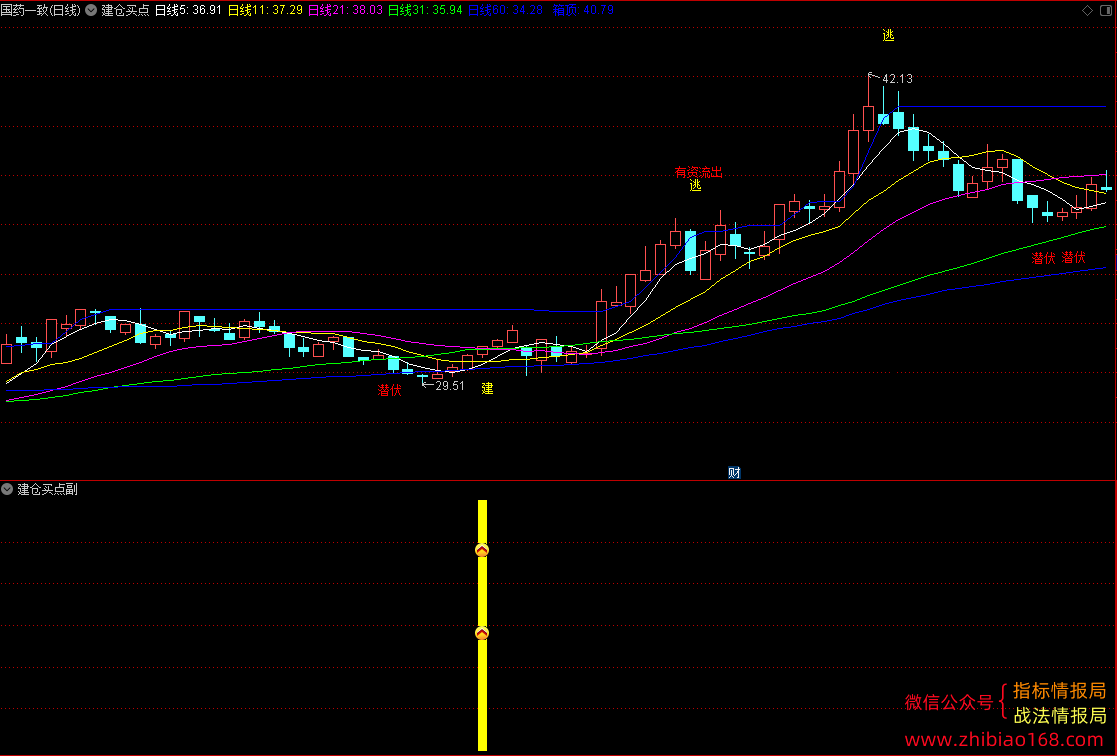Click the 日线11: 37.29 value

tap(265, 10)
